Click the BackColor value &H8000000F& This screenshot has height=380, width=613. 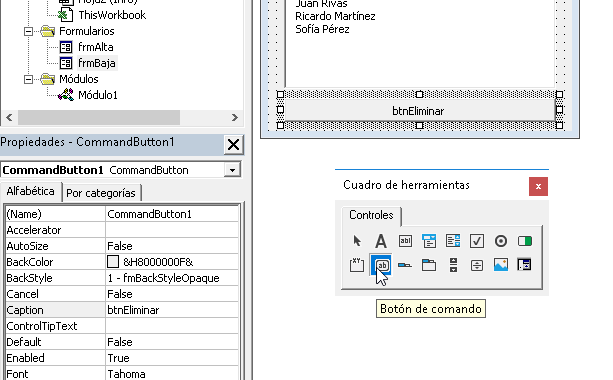158,262
